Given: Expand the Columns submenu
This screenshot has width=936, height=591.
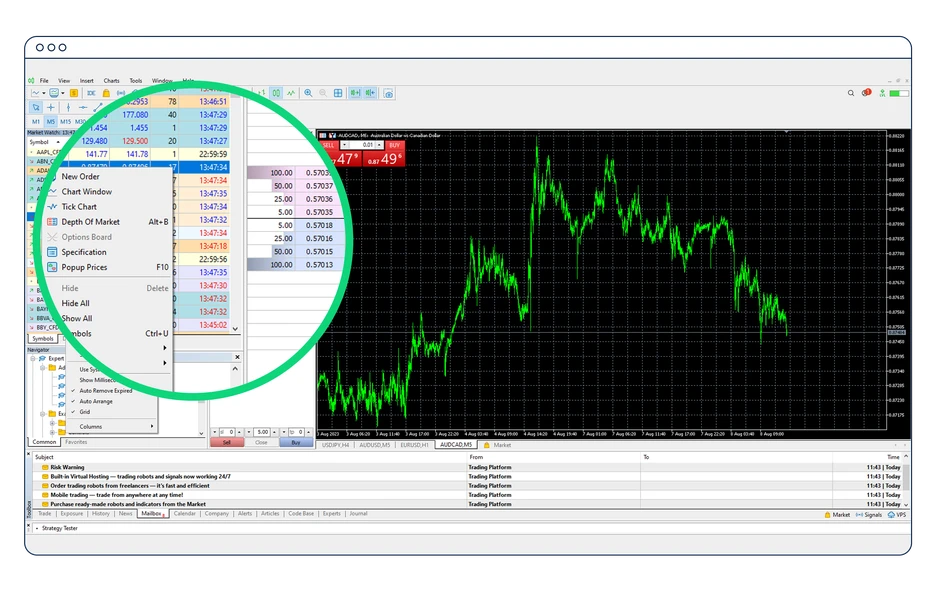Looking at the screenshot, I should 113,426.
